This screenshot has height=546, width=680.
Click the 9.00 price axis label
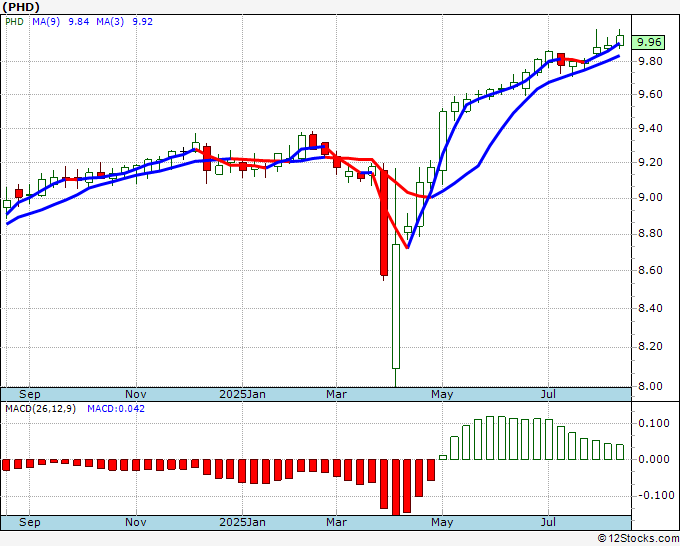pyautogui.click(x=650, y=197)
